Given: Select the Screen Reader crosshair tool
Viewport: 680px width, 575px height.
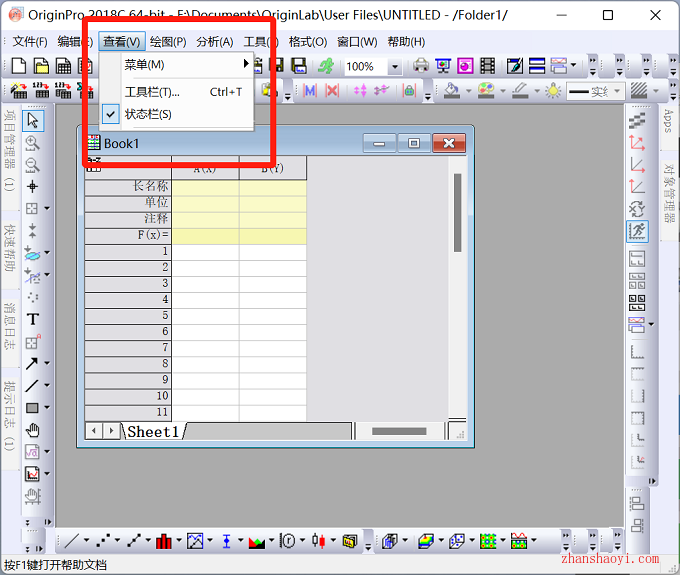Looking at the screenshot, I should click(33, 187).
